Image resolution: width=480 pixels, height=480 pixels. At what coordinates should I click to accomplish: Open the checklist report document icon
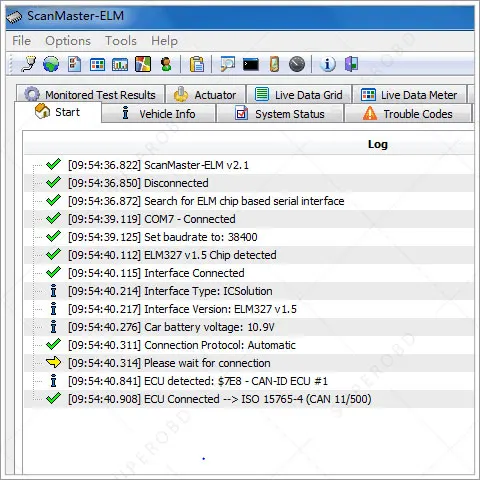pos(74,64)
